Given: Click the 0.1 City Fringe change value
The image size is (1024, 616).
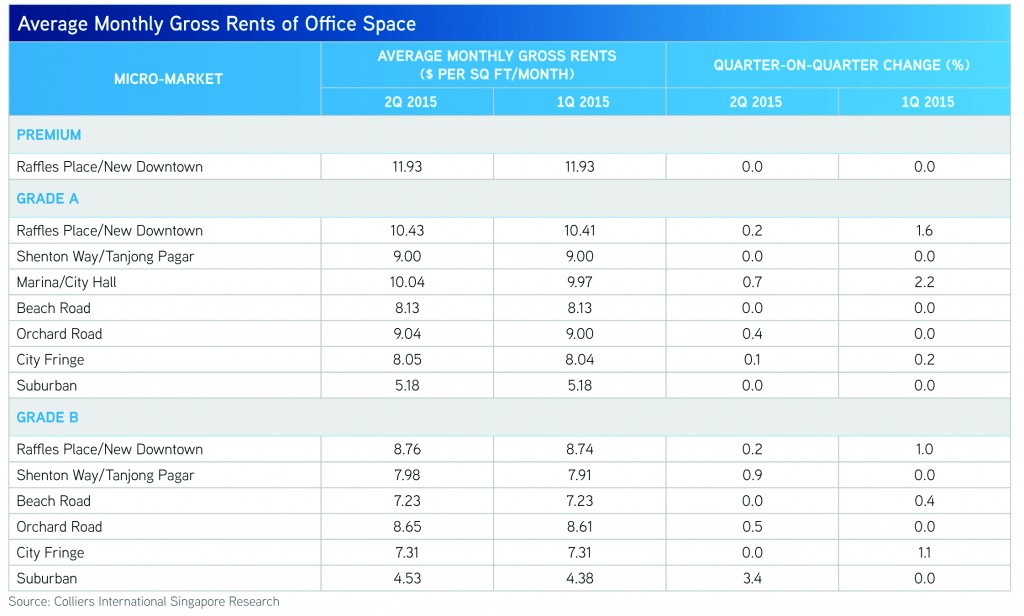Looking at the screenshot, I should coord(752,360).
